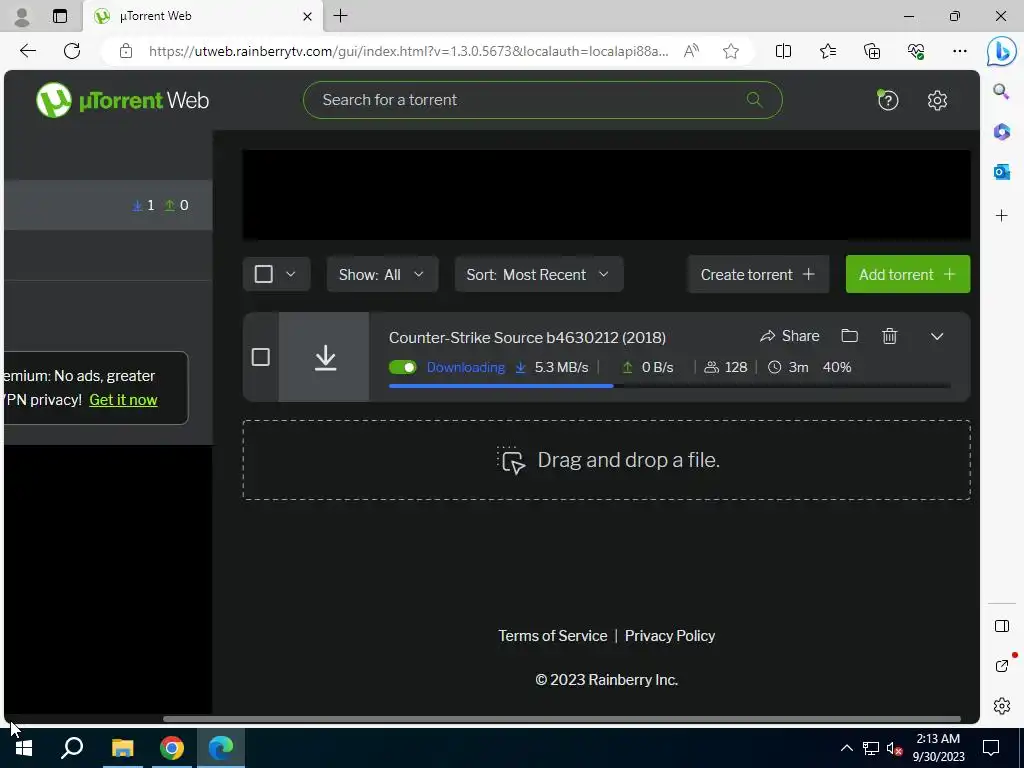The width and height of the screenshot is (1024, 768).
Task: Click the µTorrent Web logo
Action: tap(123, 100)
